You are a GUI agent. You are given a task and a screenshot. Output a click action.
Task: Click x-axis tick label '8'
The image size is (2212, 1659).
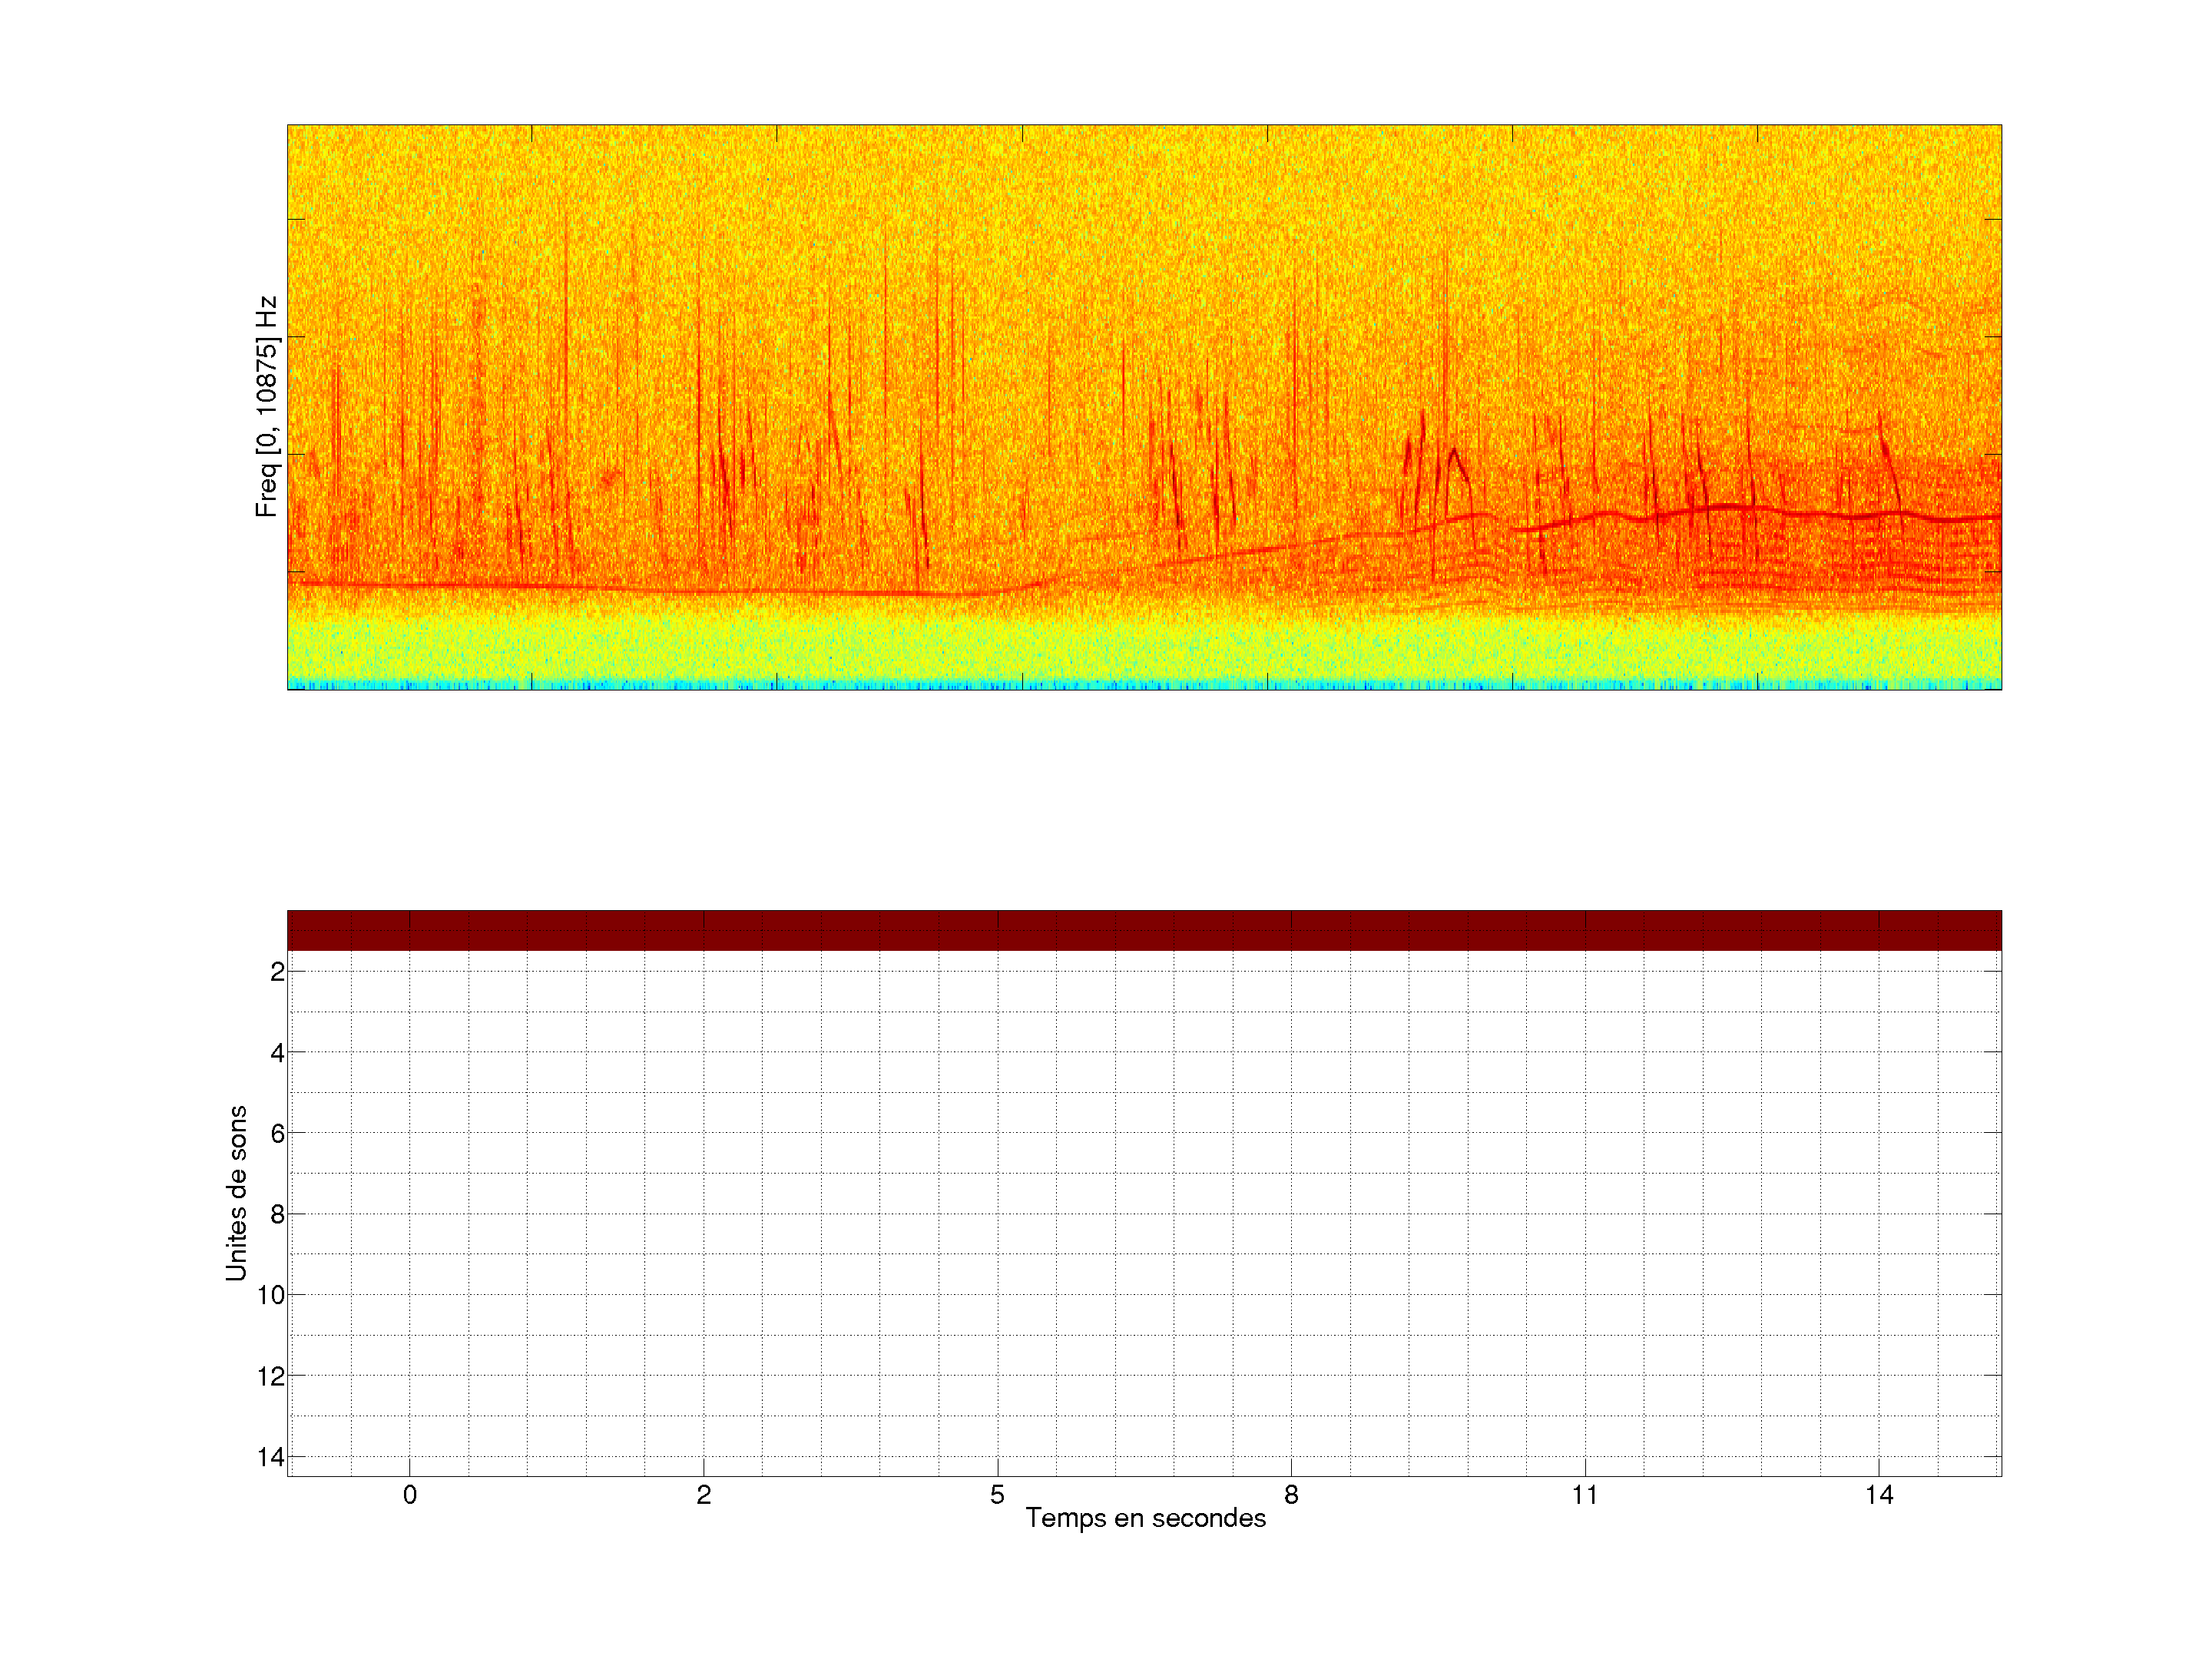click(x=1291, y=1495)
